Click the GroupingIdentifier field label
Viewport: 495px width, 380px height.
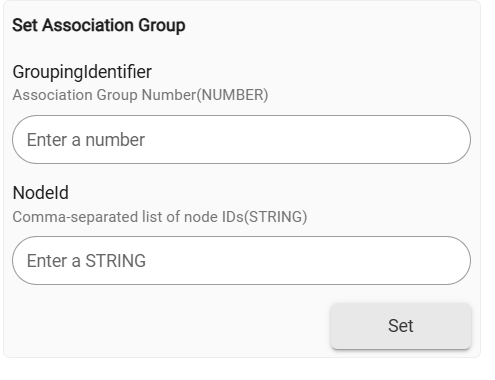click(x=82, y=72)
